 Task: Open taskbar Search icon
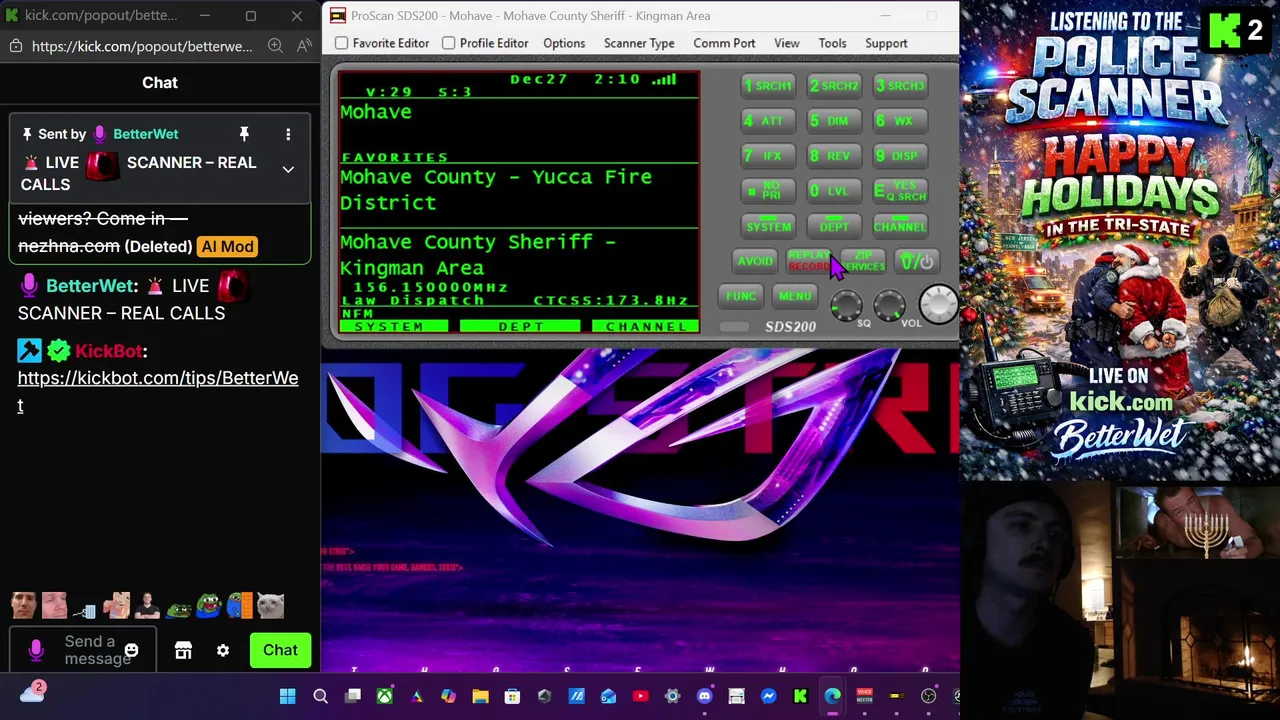pos(320,696)
